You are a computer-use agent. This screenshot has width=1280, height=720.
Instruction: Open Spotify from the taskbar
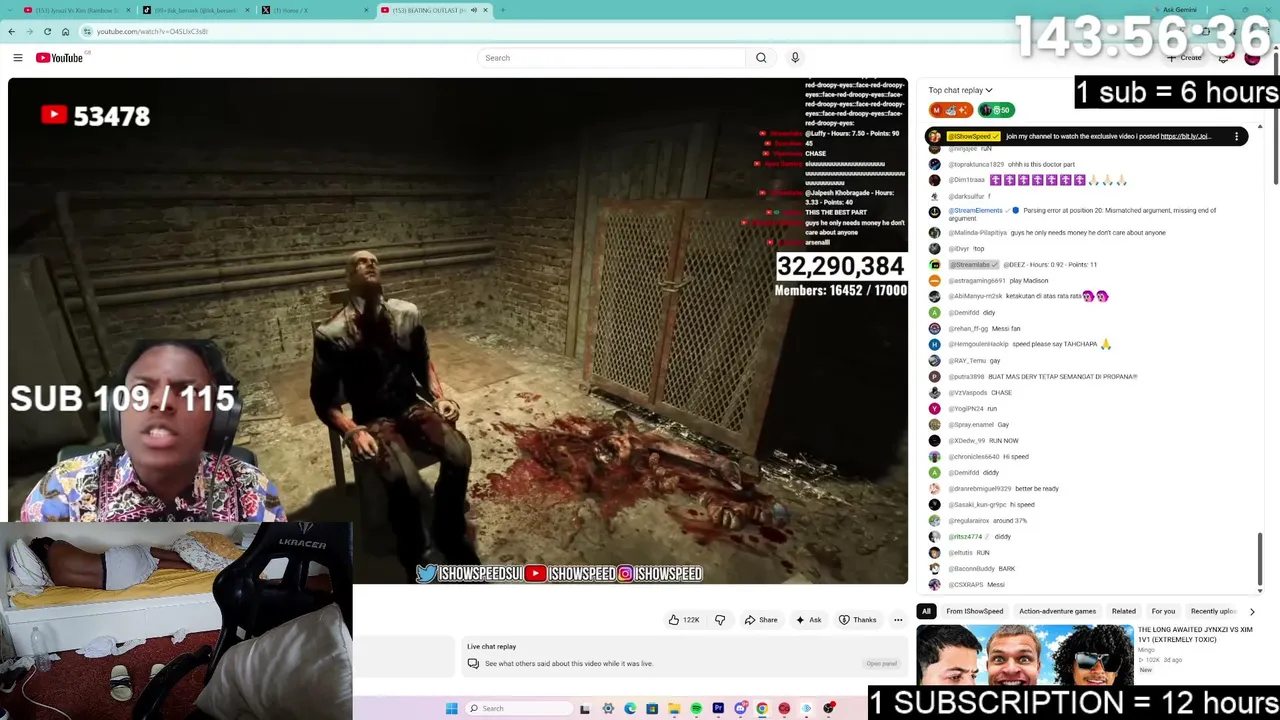tap(696, 709)
